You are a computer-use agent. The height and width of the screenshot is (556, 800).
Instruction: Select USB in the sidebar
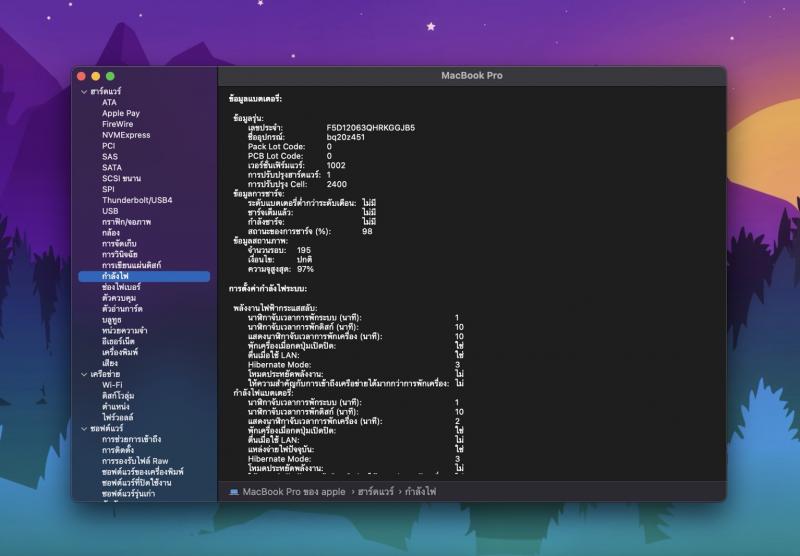click(110, 211)
